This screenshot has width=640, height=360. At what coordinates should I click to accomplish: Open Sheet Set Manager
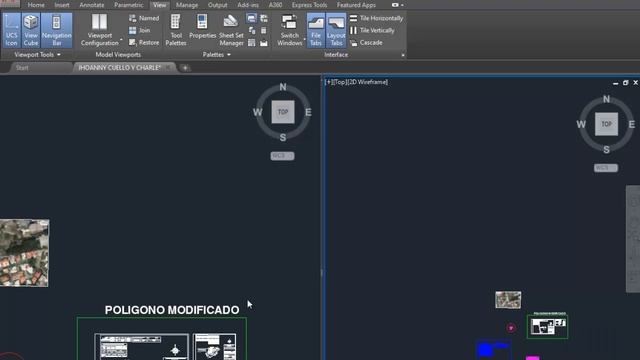(231, 30)
